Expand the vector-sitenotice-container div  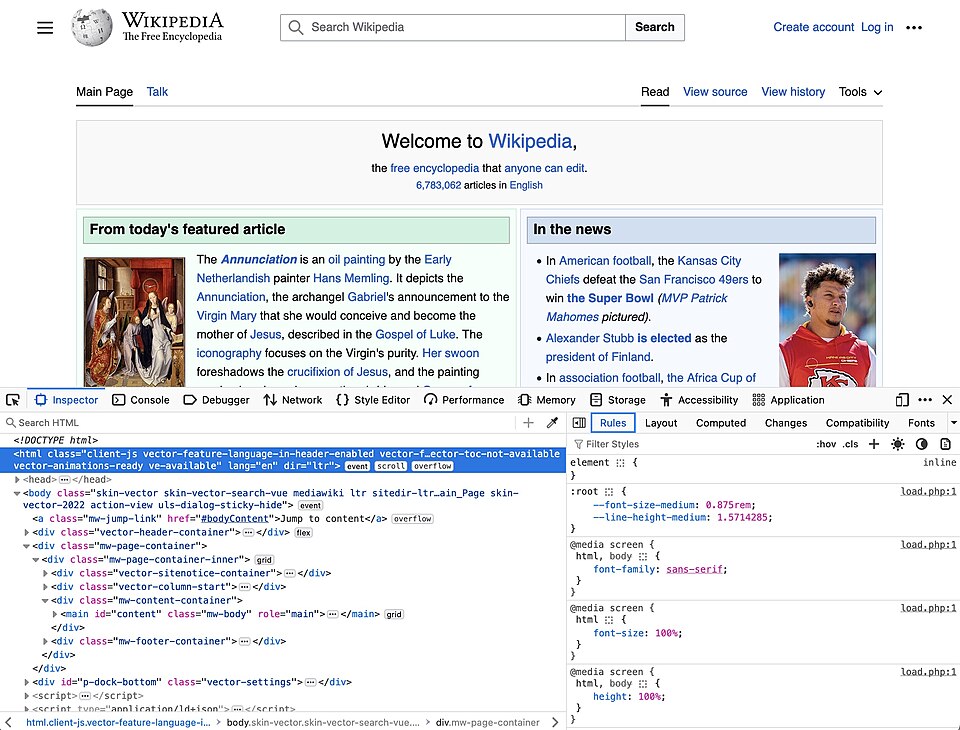(45, 573)
